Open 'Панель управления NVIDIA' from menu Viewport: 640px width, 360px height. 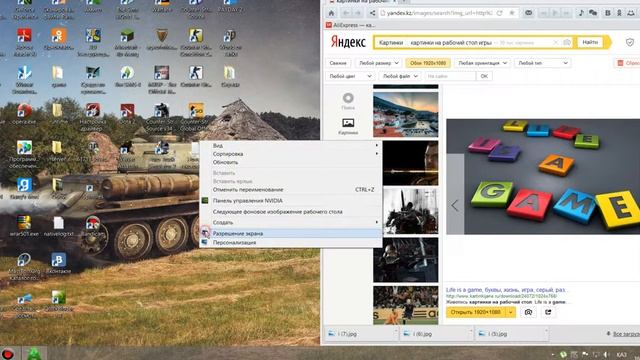(291, 201)
